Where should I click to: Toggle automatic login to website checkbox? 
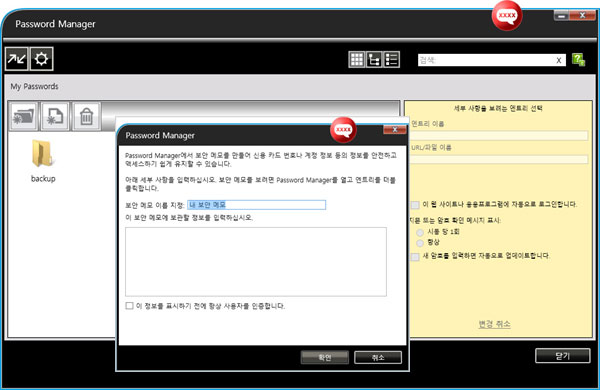415,205
